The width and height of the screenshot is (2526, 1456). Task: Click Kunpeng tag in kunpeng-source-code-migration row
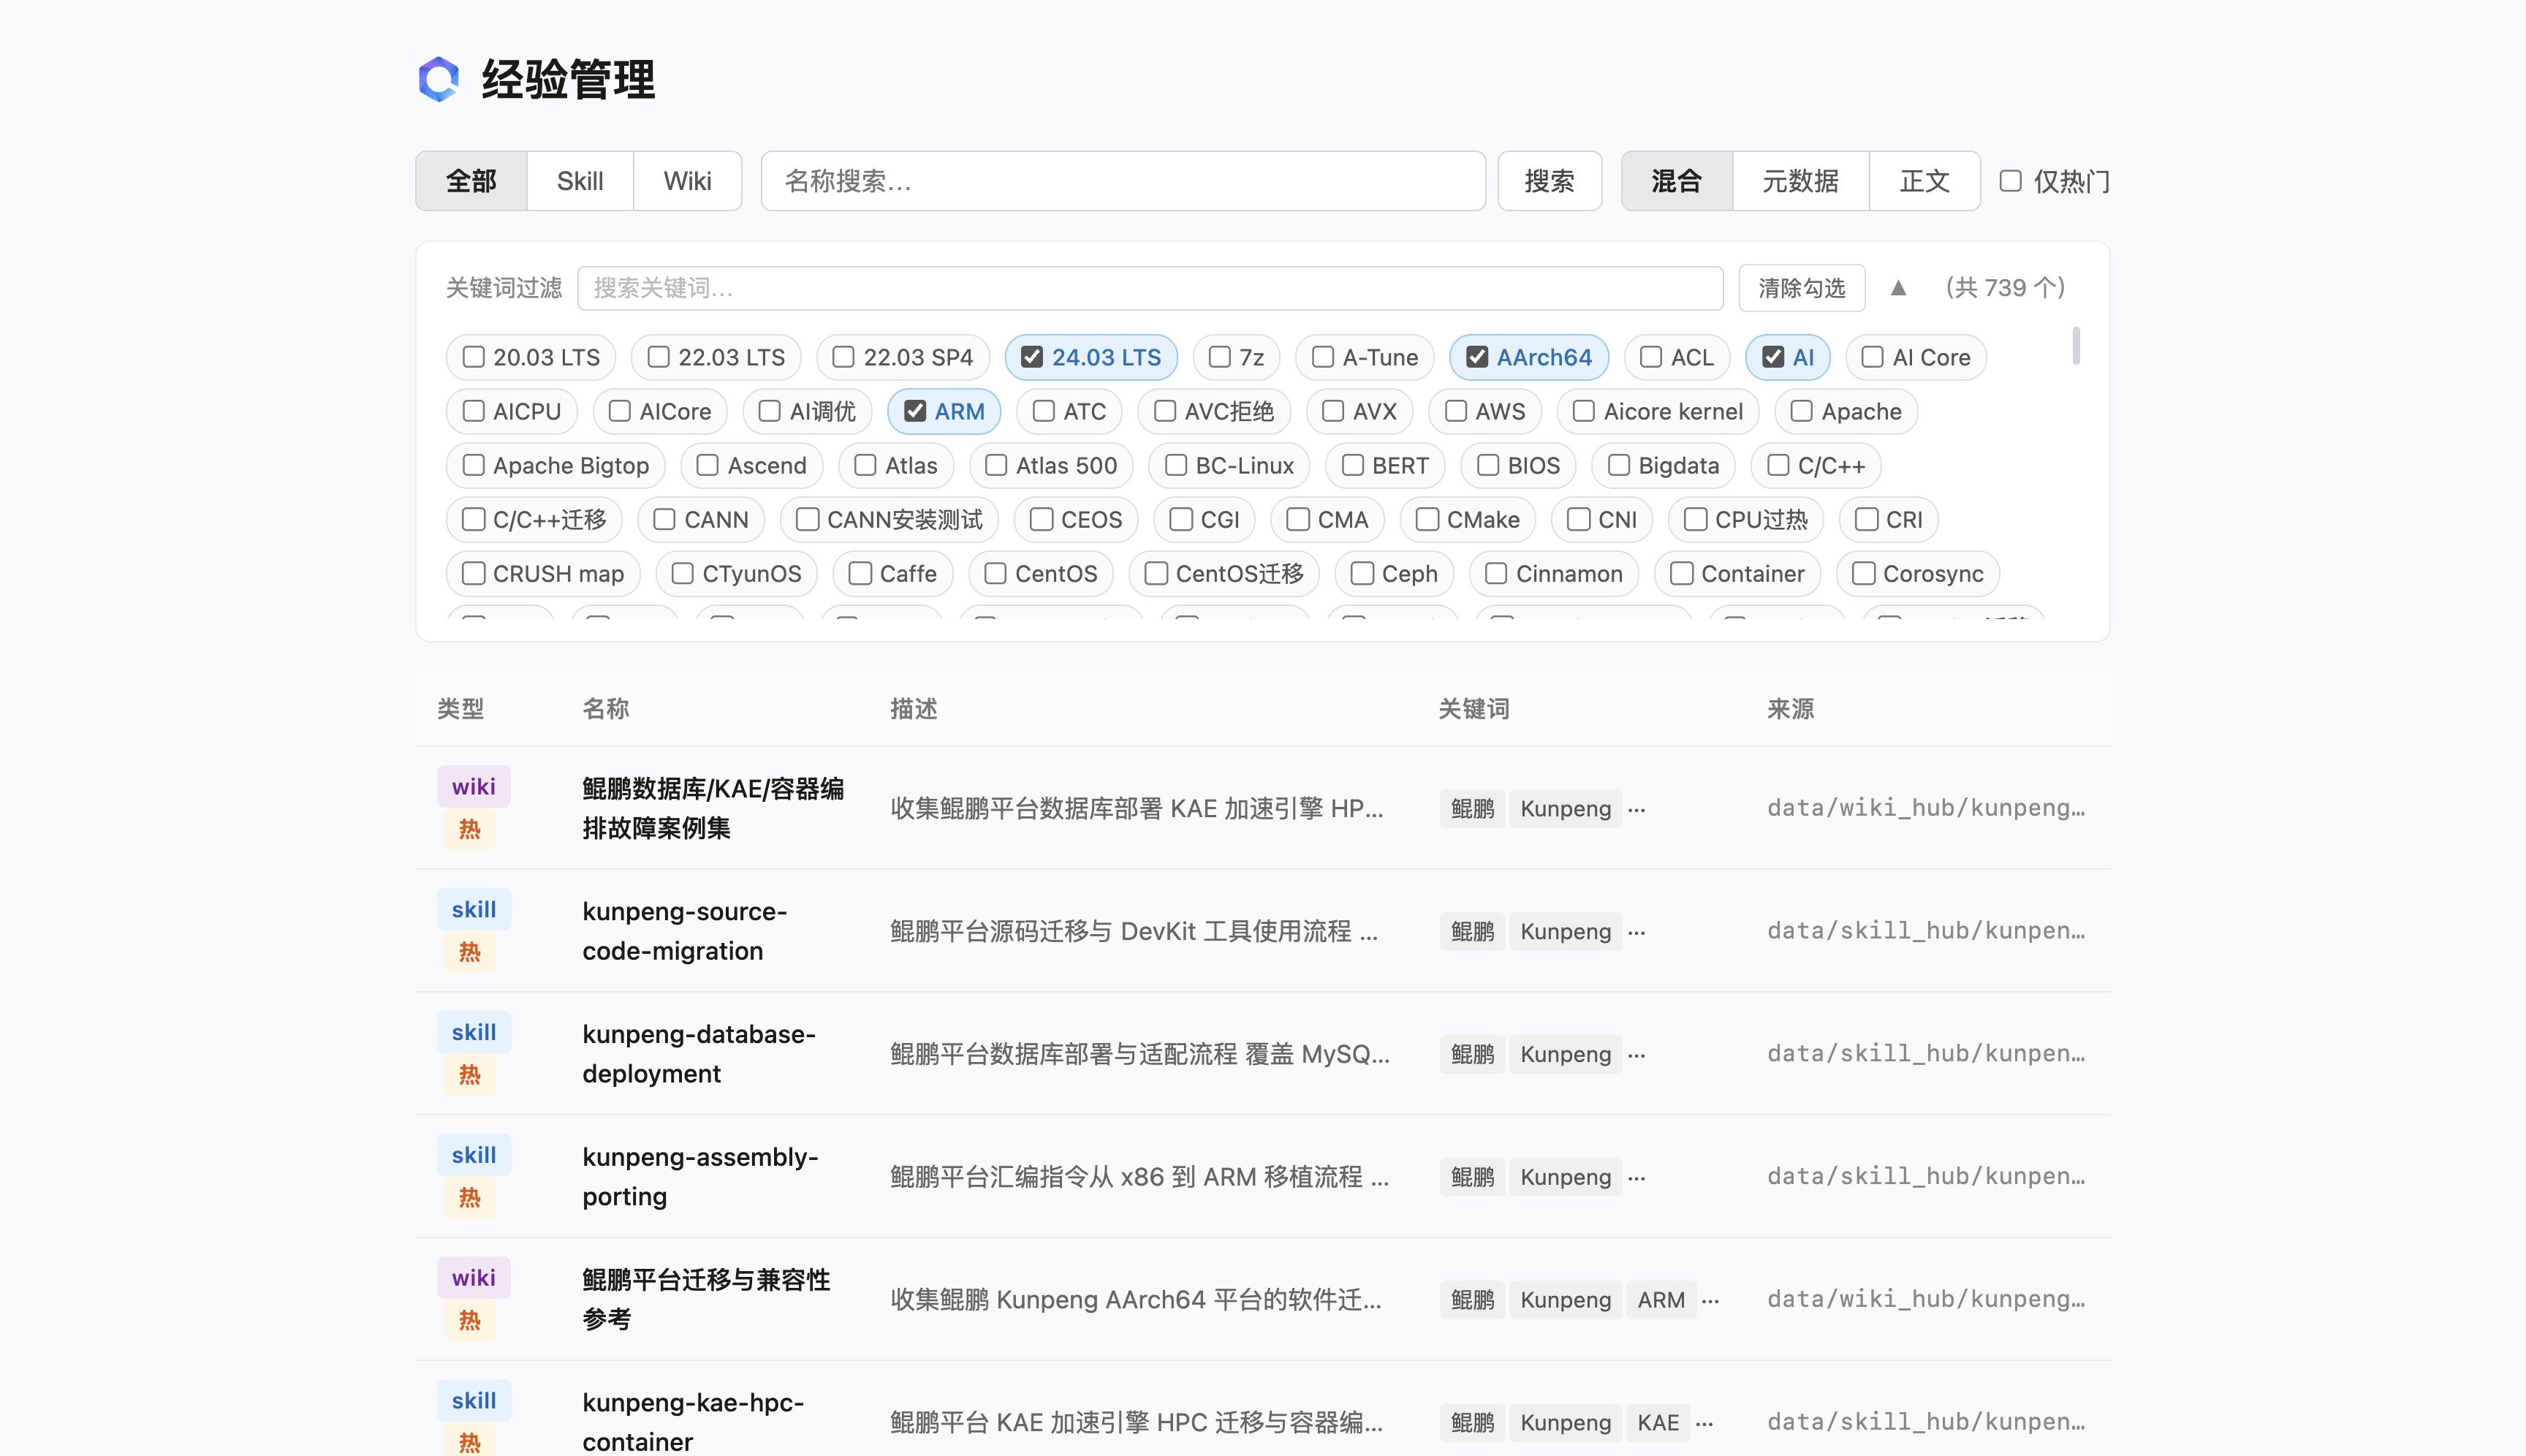click(1565, 931)
